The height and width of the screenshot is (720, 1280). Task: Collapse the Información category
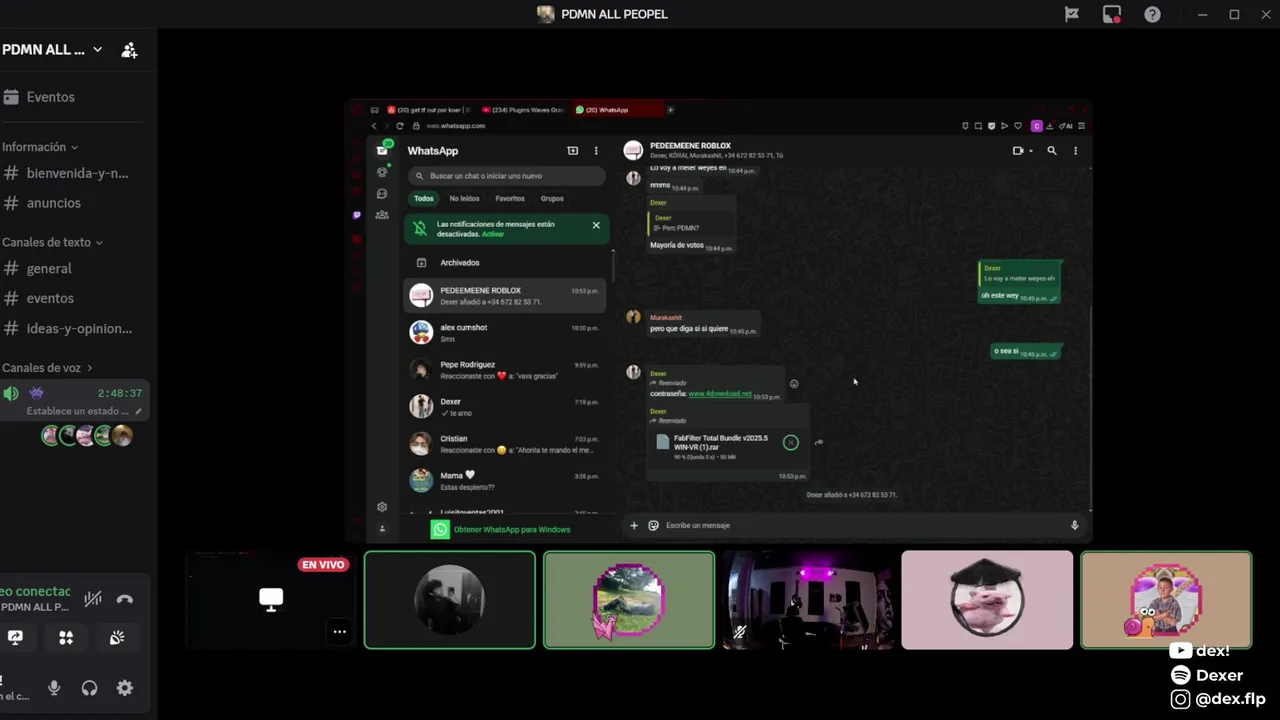(40, 147)
